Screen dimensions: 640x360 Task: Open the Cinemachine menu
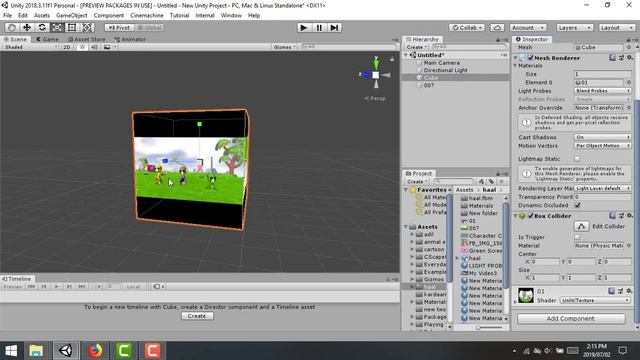(x=147, y=15)
